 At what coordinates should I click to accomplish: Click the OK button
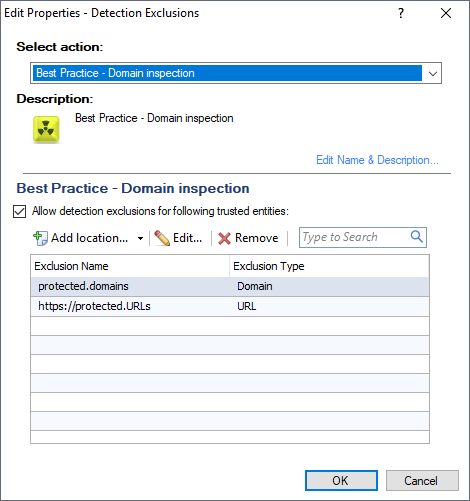coord(341,480)
